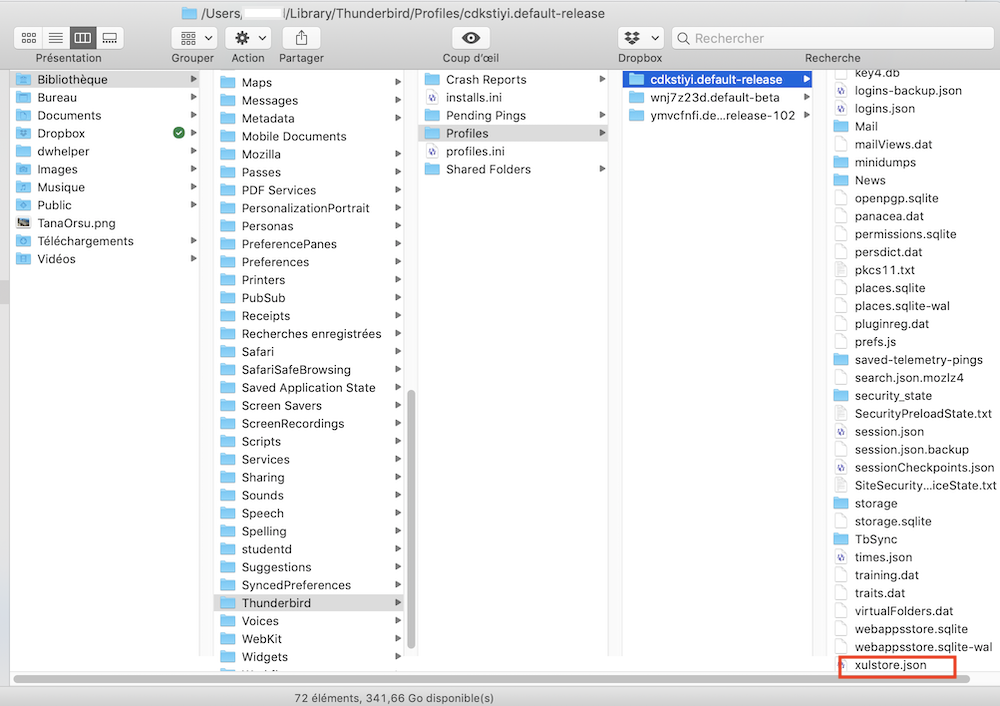Select wnj7z23d.default-beta profile folder
The width and height of the screenshot is (1000, 706).
717,98
